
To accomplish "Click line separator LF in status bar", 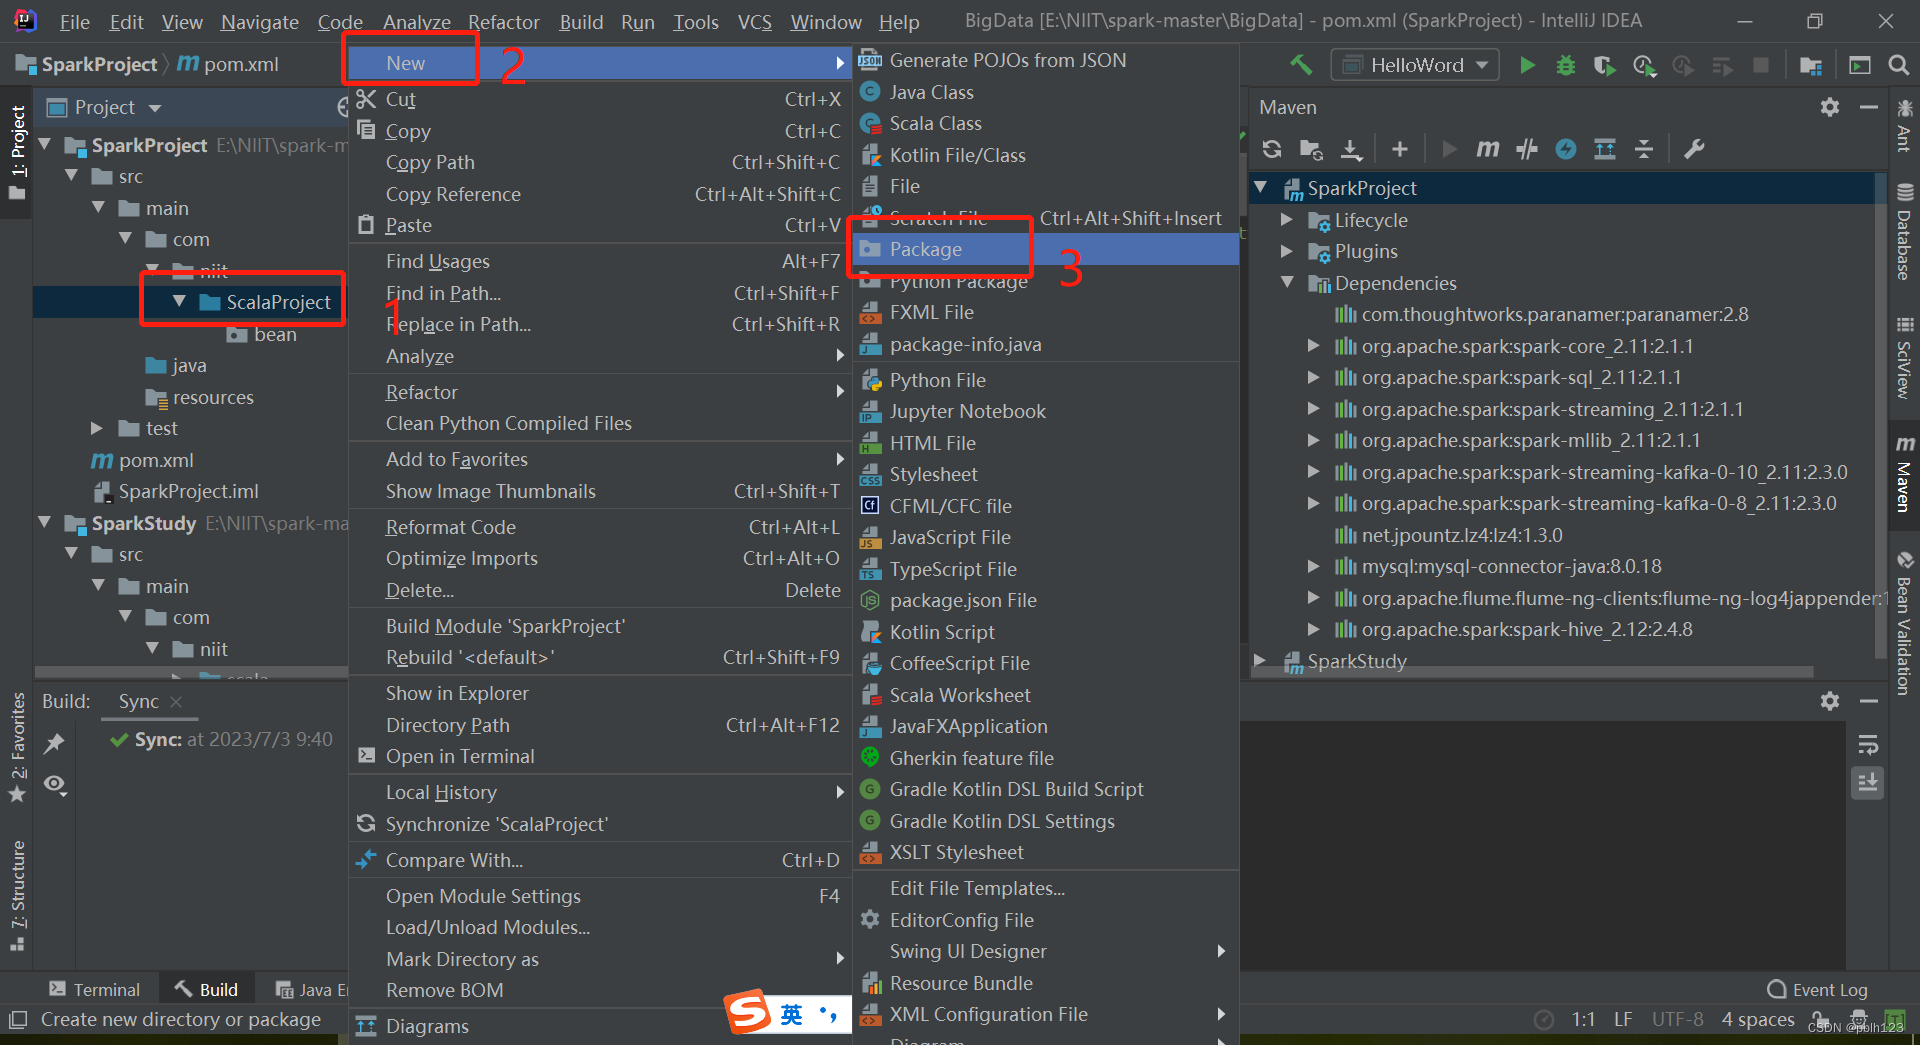I will (x=1623, y=1019).
